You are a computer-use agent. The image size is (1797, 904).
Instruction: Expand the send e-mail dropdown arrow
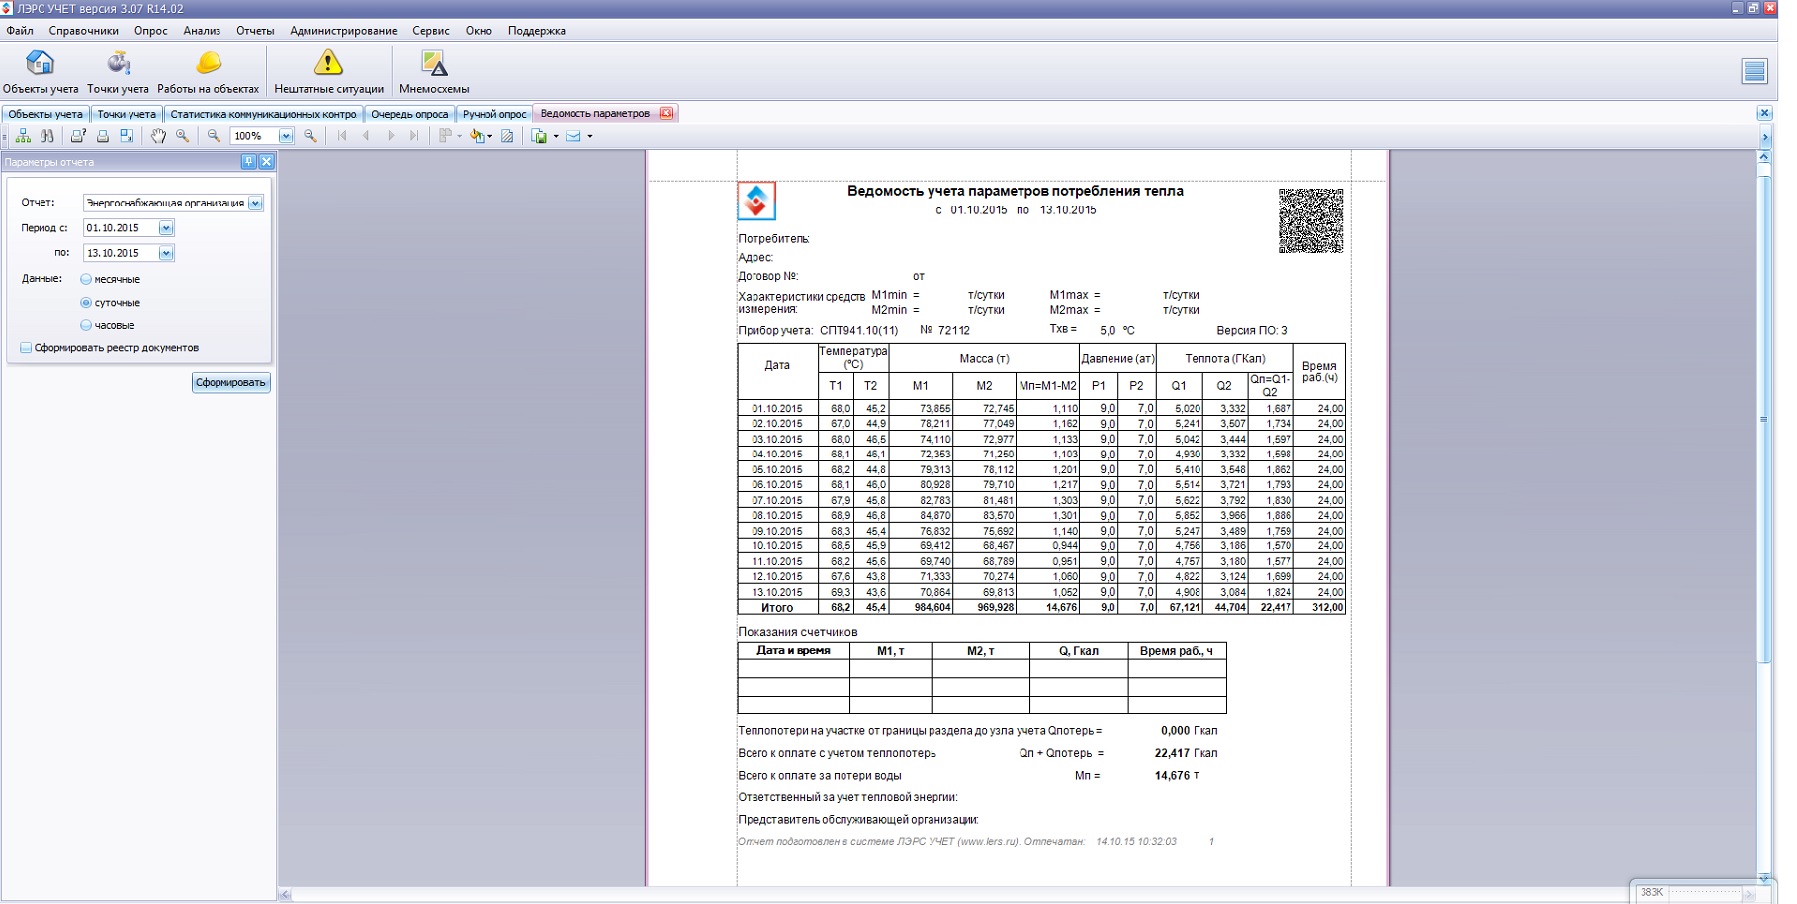point(589,136)
